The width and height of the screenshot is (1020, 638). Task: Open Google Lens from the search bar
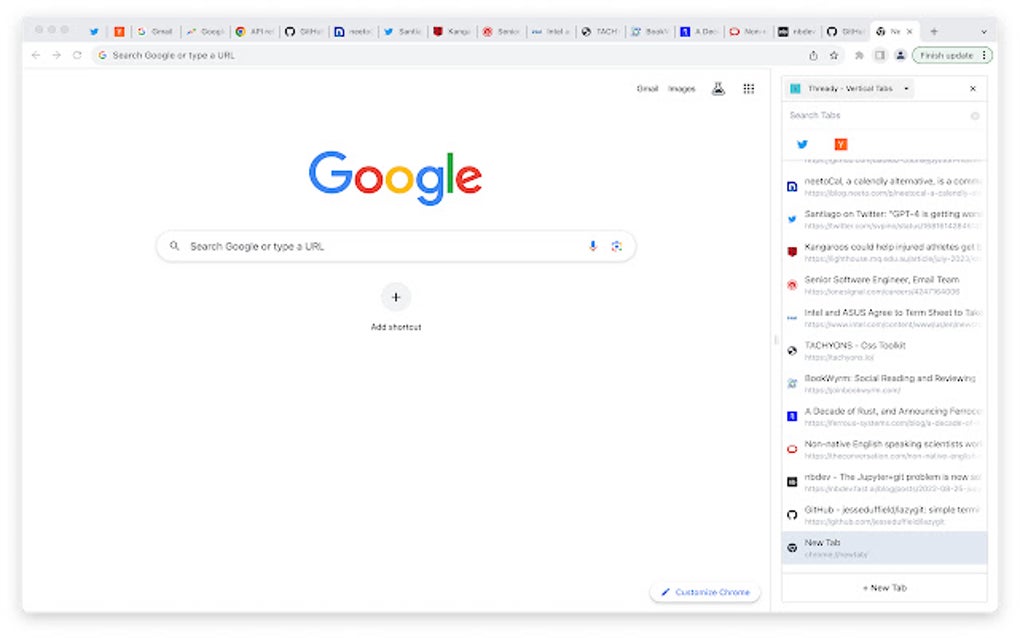[x=617, y=246]
